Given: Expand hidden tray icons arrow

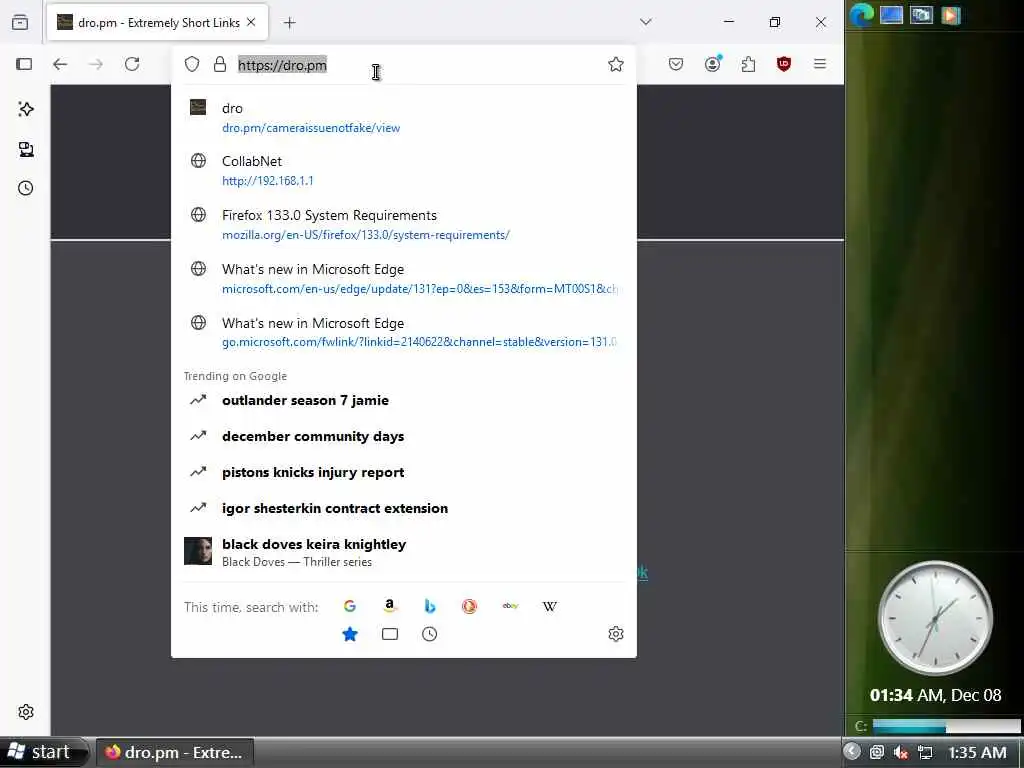Looking at the screenshot, I should pos(852,752).
